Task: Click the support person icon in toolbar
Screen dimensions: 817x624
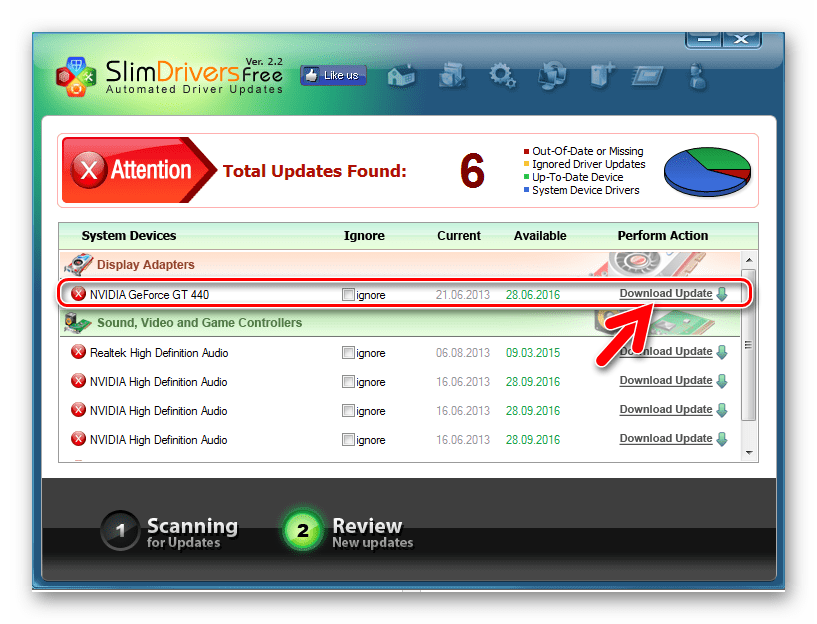Action: pos(699,75)
